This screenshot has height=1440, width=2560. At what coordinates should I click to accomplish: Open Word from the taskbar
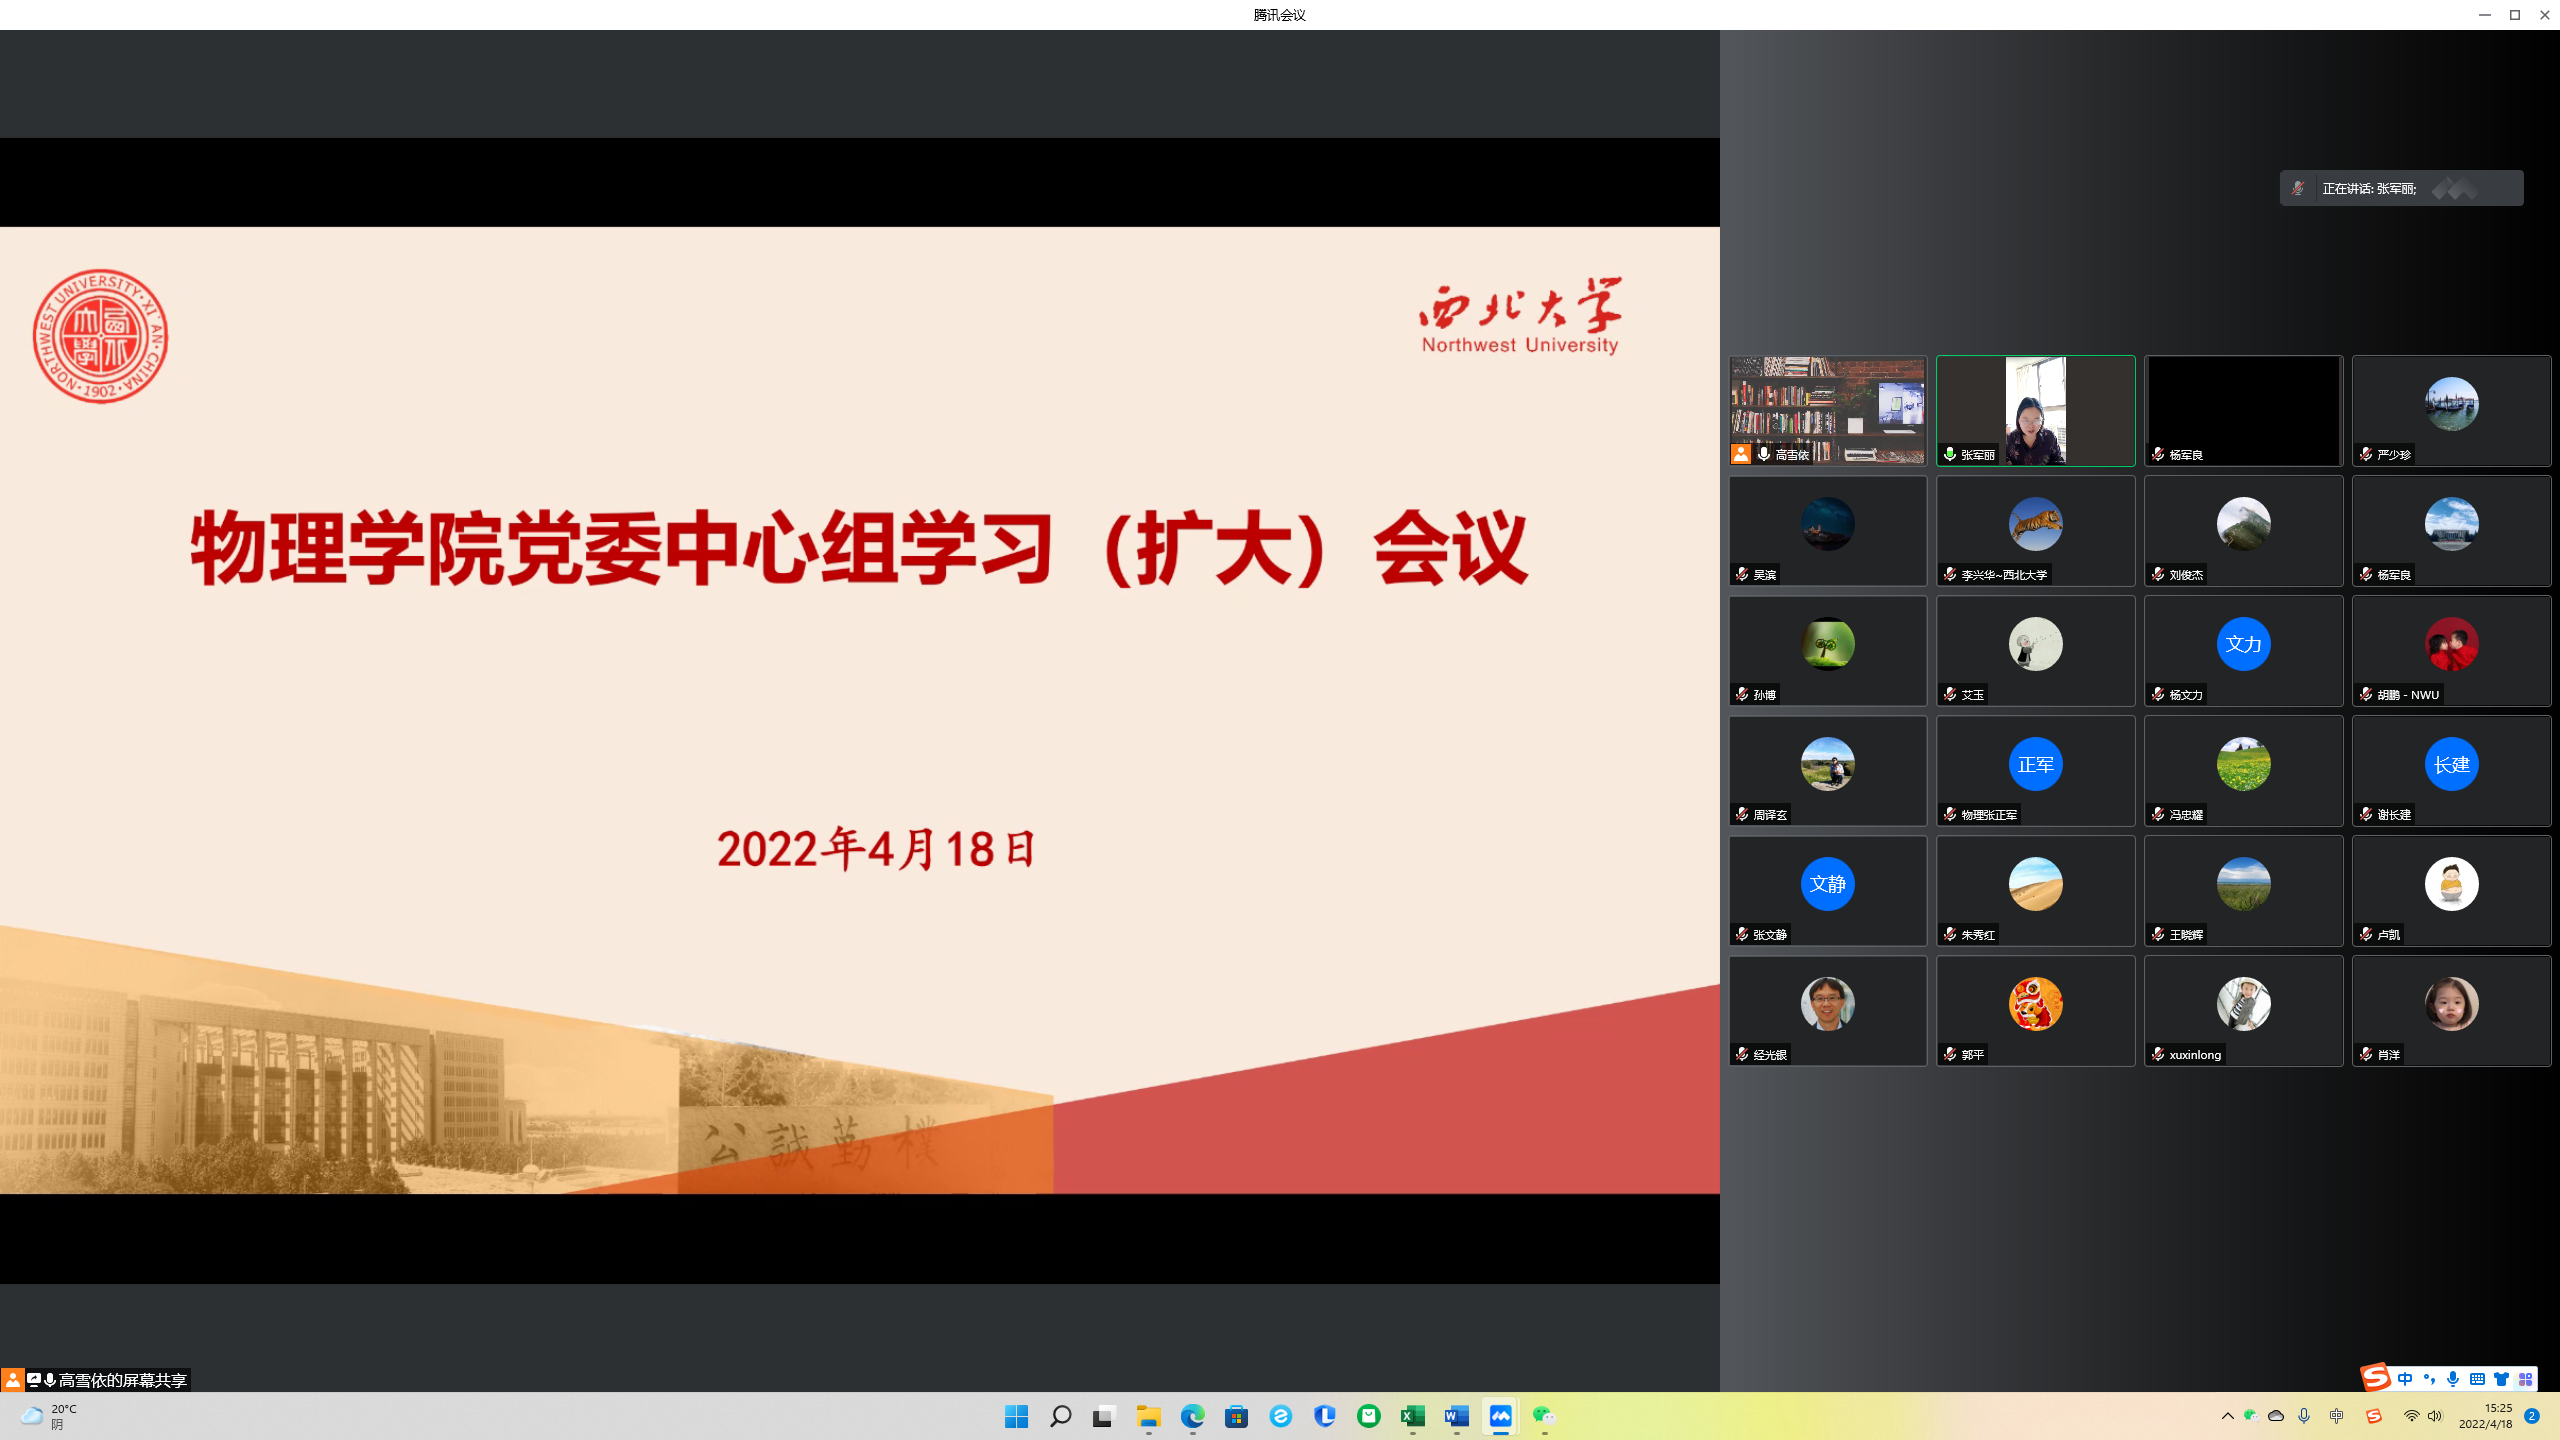coord(1456,1416)
